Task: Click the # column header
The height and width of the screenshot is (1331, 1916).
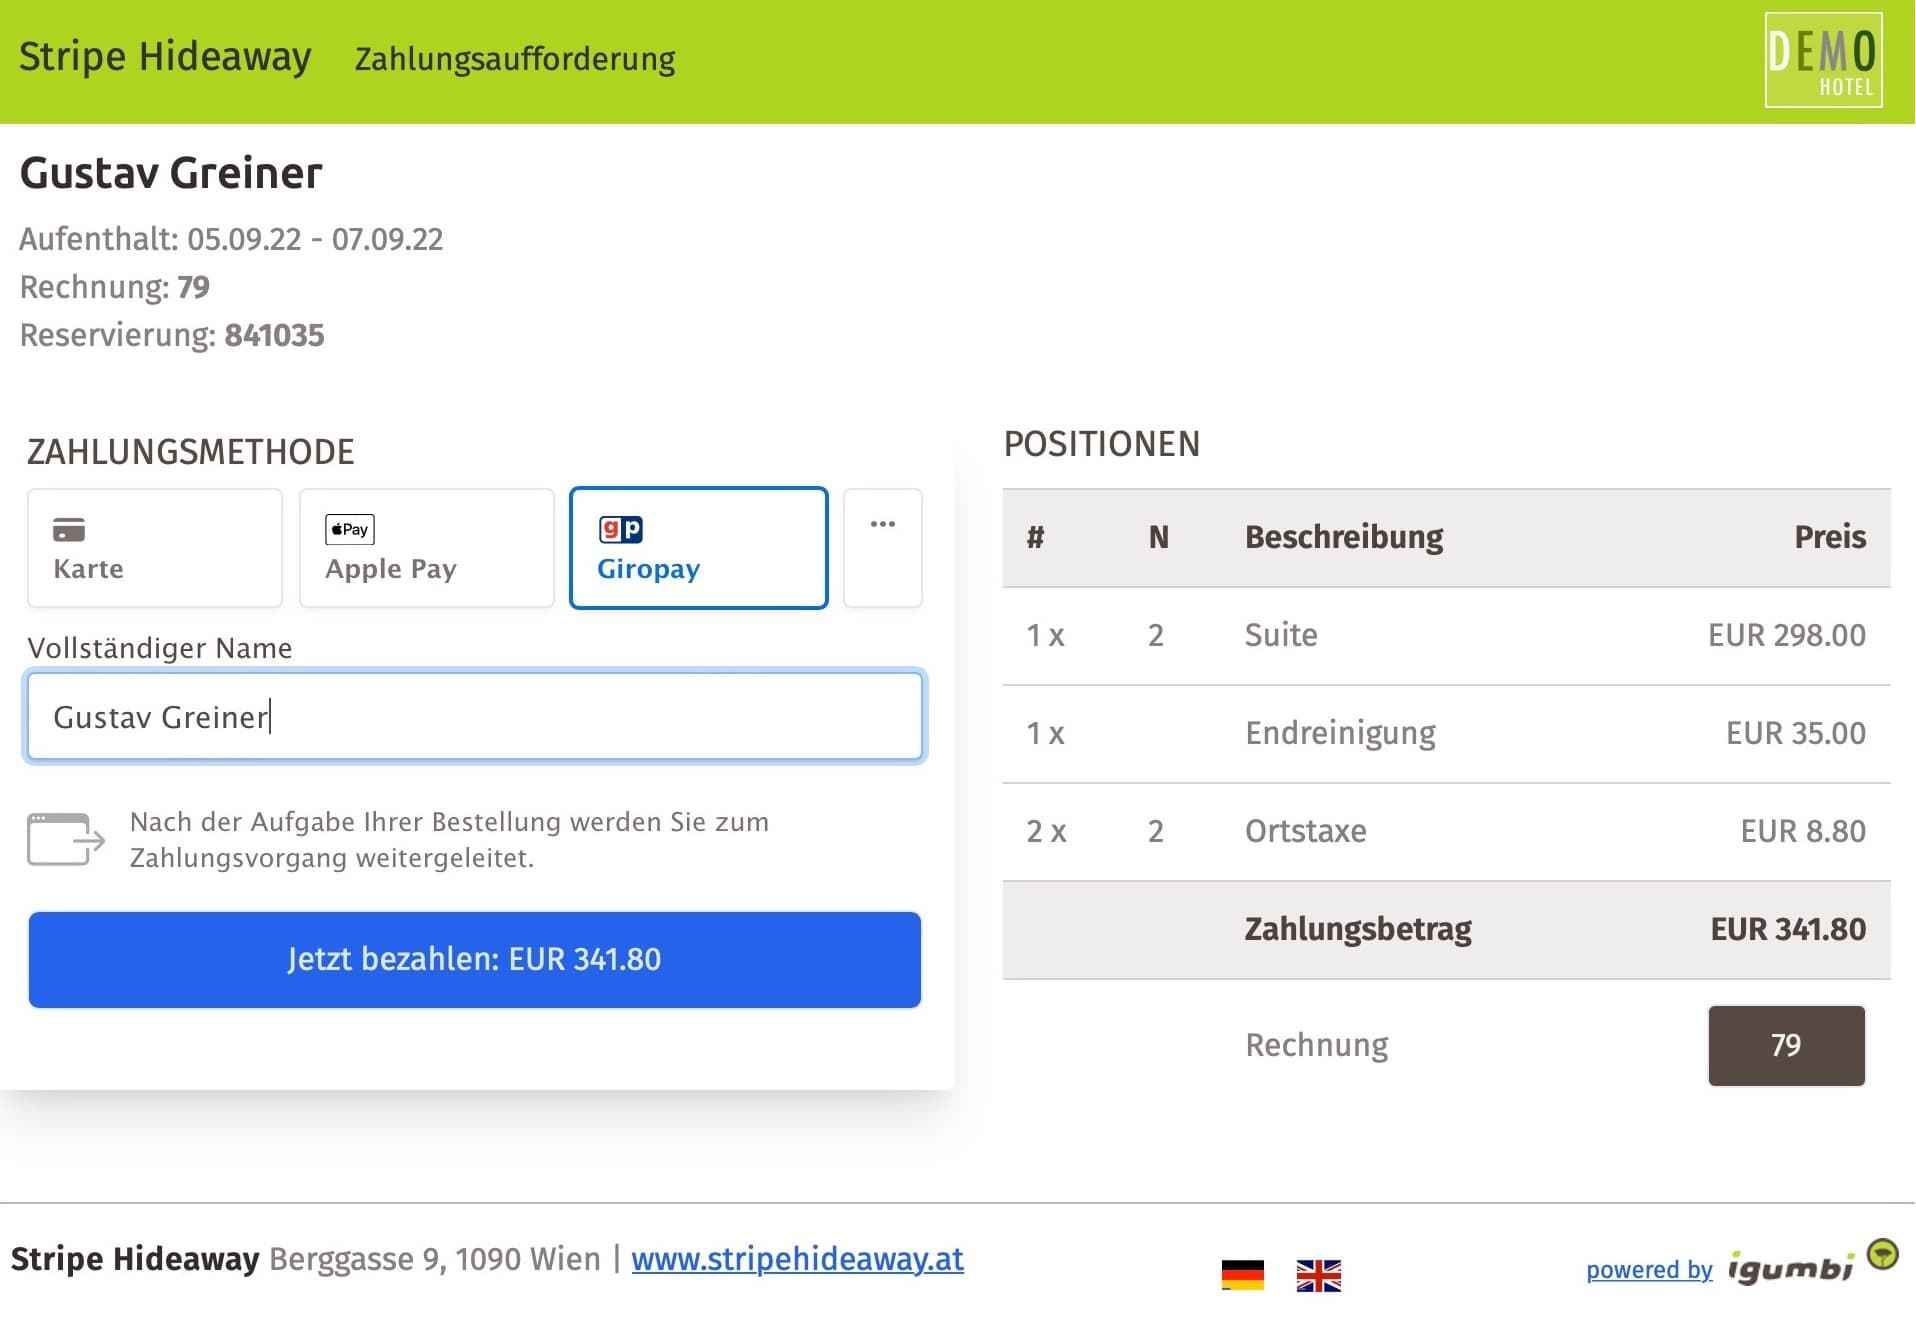Action: pos(1036,537)
